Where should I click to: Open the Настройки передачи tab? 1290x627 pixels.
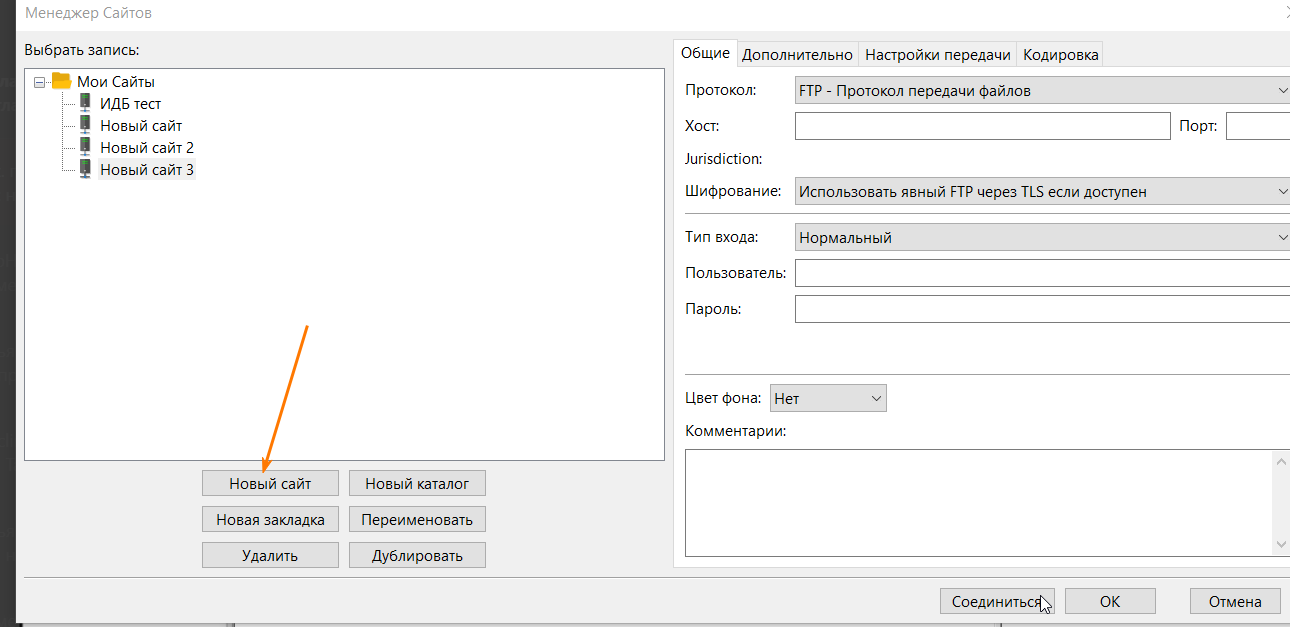tap(938, 55)
